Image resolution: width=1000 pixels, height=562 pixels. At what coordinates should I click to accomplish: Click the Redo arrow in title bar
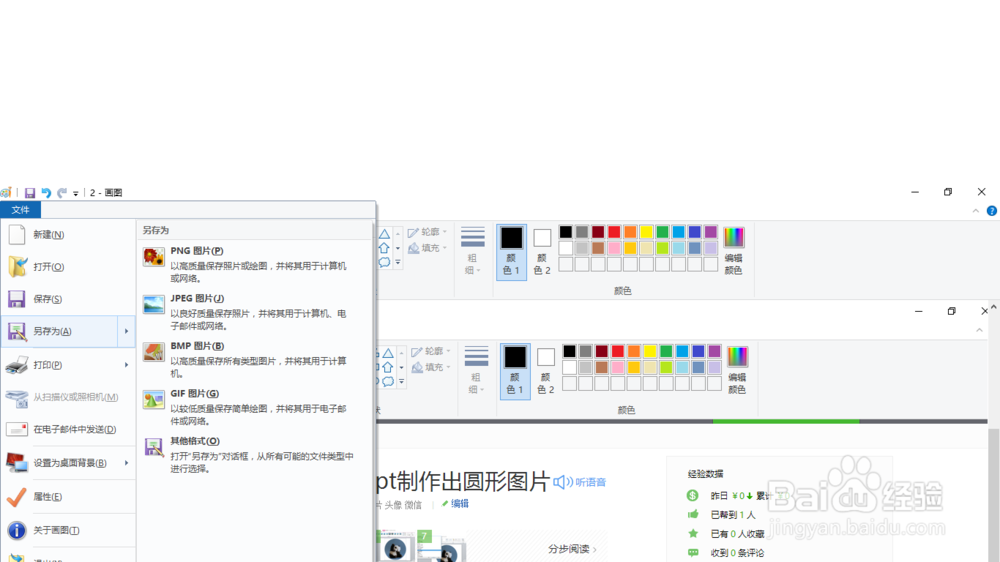point(62,193)
